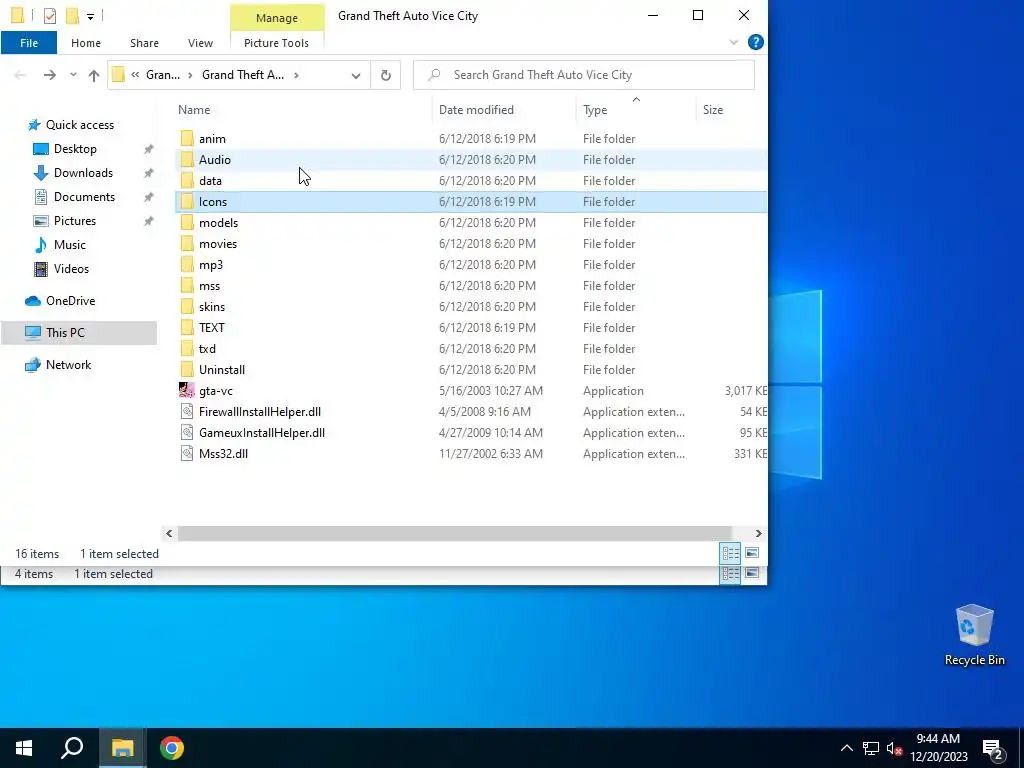The image size is (1024, 768).
Task: Switch to the Home ribbon tab
Action: pyautogui.click(x=86, y=43)
